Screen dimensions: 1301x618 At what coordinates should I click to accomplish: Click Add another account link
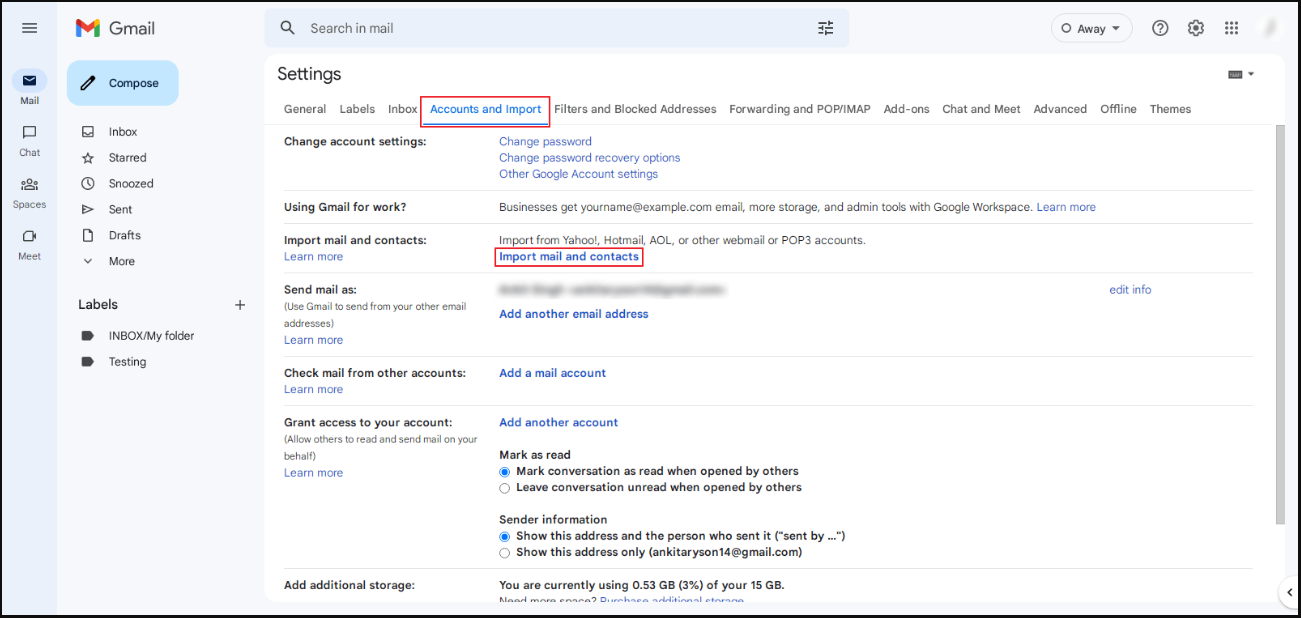click(559, 423)
